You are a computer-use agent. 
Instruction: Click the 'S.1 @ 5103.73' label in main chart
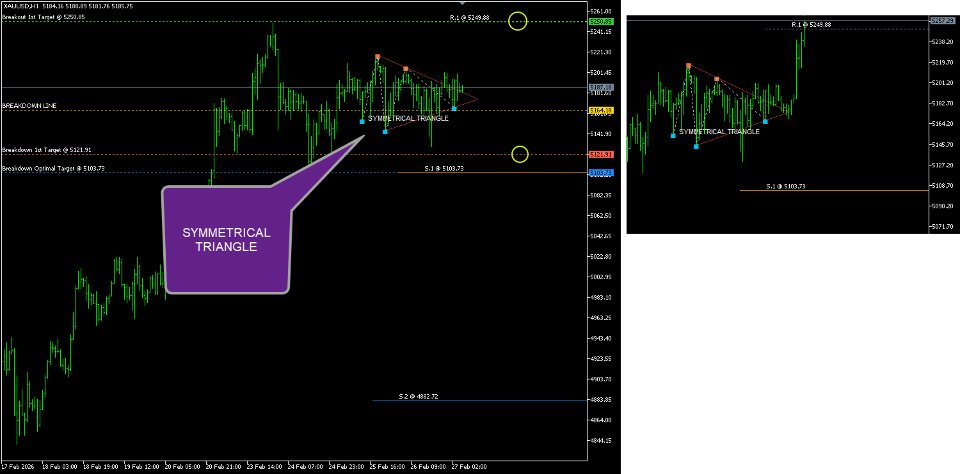coord(443,167)
